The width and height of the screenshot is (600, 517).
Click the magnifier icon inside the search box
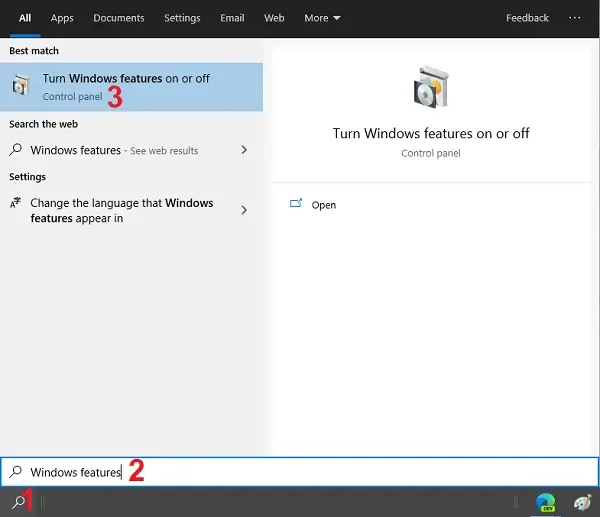click(15, 472)
